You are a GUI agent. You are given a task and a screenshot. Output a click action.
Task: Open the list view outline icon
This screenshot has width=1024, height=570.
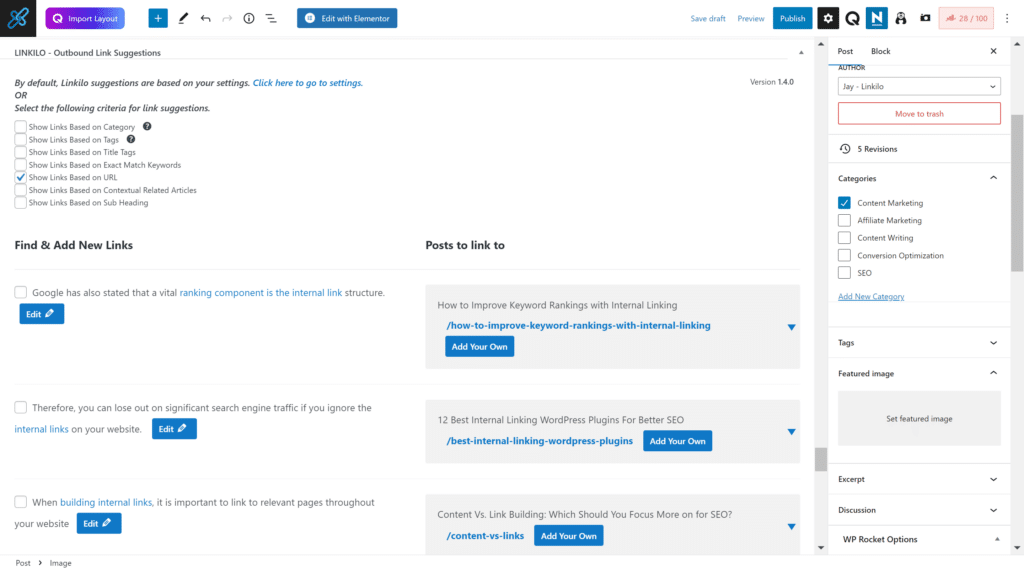[270, 18]
